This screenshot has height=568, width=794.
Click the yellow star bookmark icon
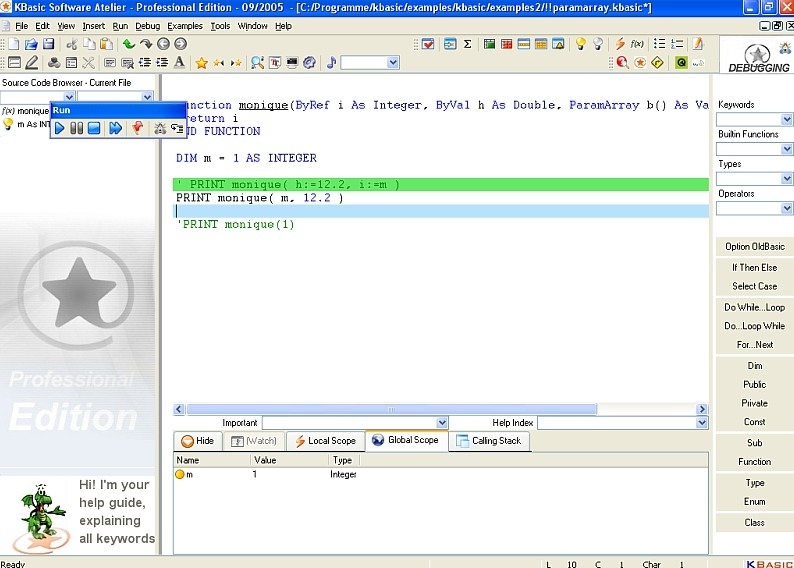tap(202, 63)
